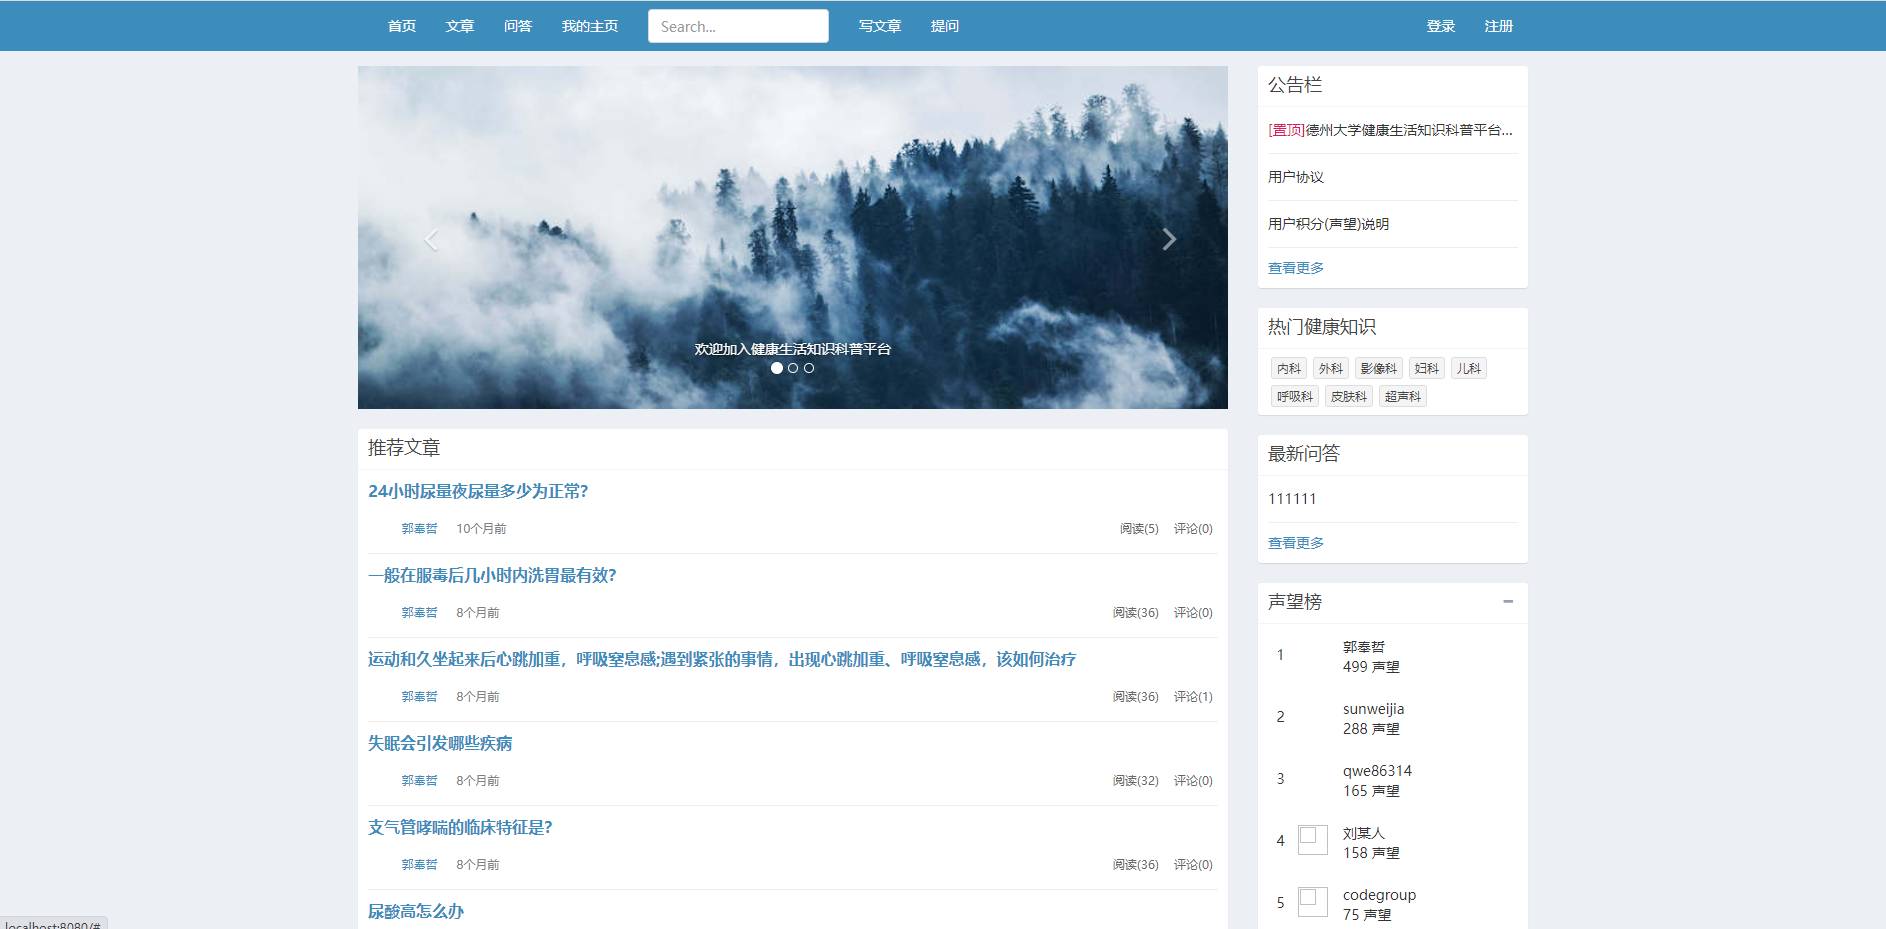Select the 超声科 tag
The height and width of the screenshot is (929, 1886).
(1403, 397)
